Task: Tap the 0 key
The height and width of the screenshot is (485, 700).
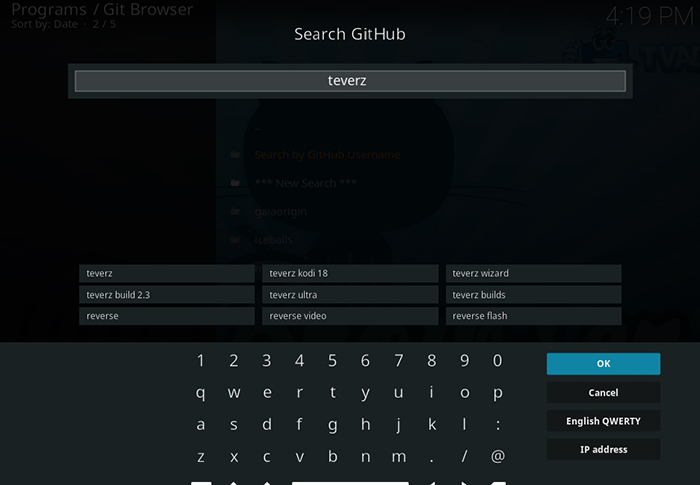Action: click(x=498, y=360)
